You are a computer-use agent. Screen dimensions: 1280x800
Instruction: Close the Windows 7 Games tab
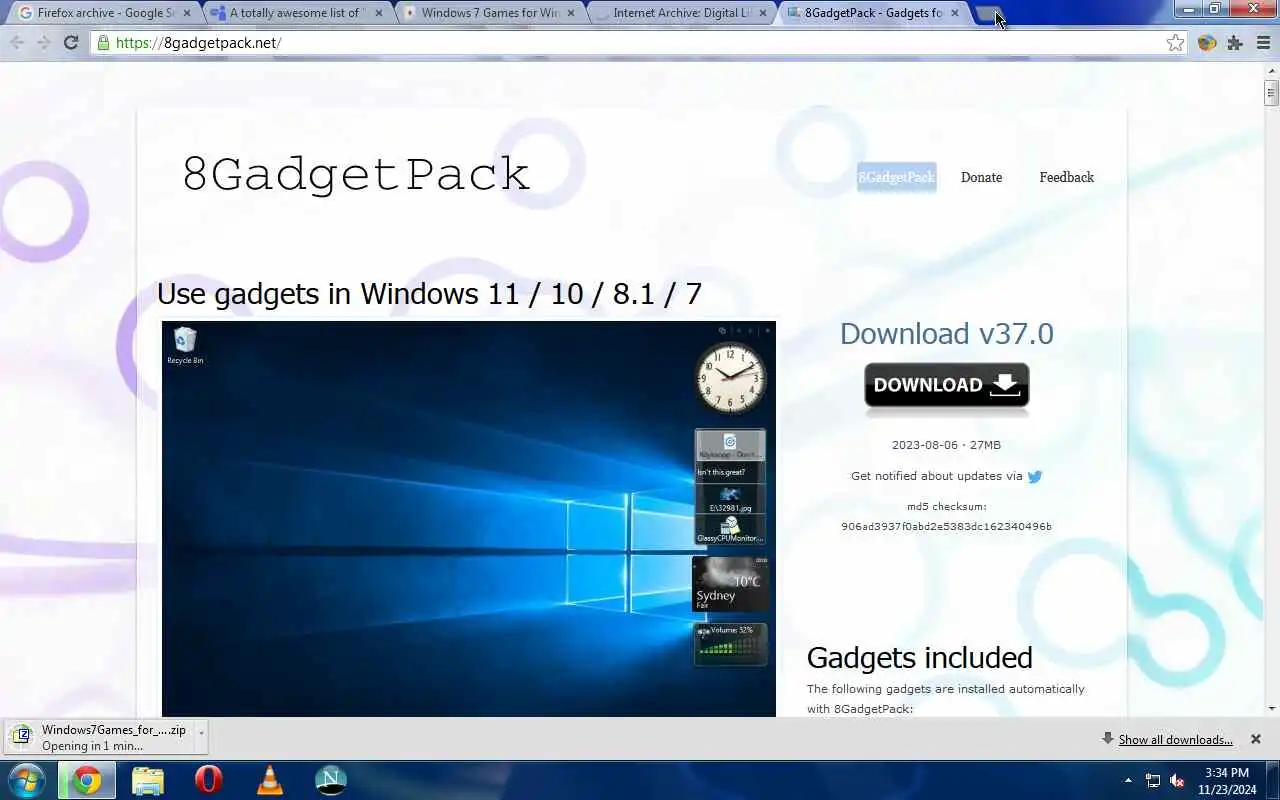point(571,13)
